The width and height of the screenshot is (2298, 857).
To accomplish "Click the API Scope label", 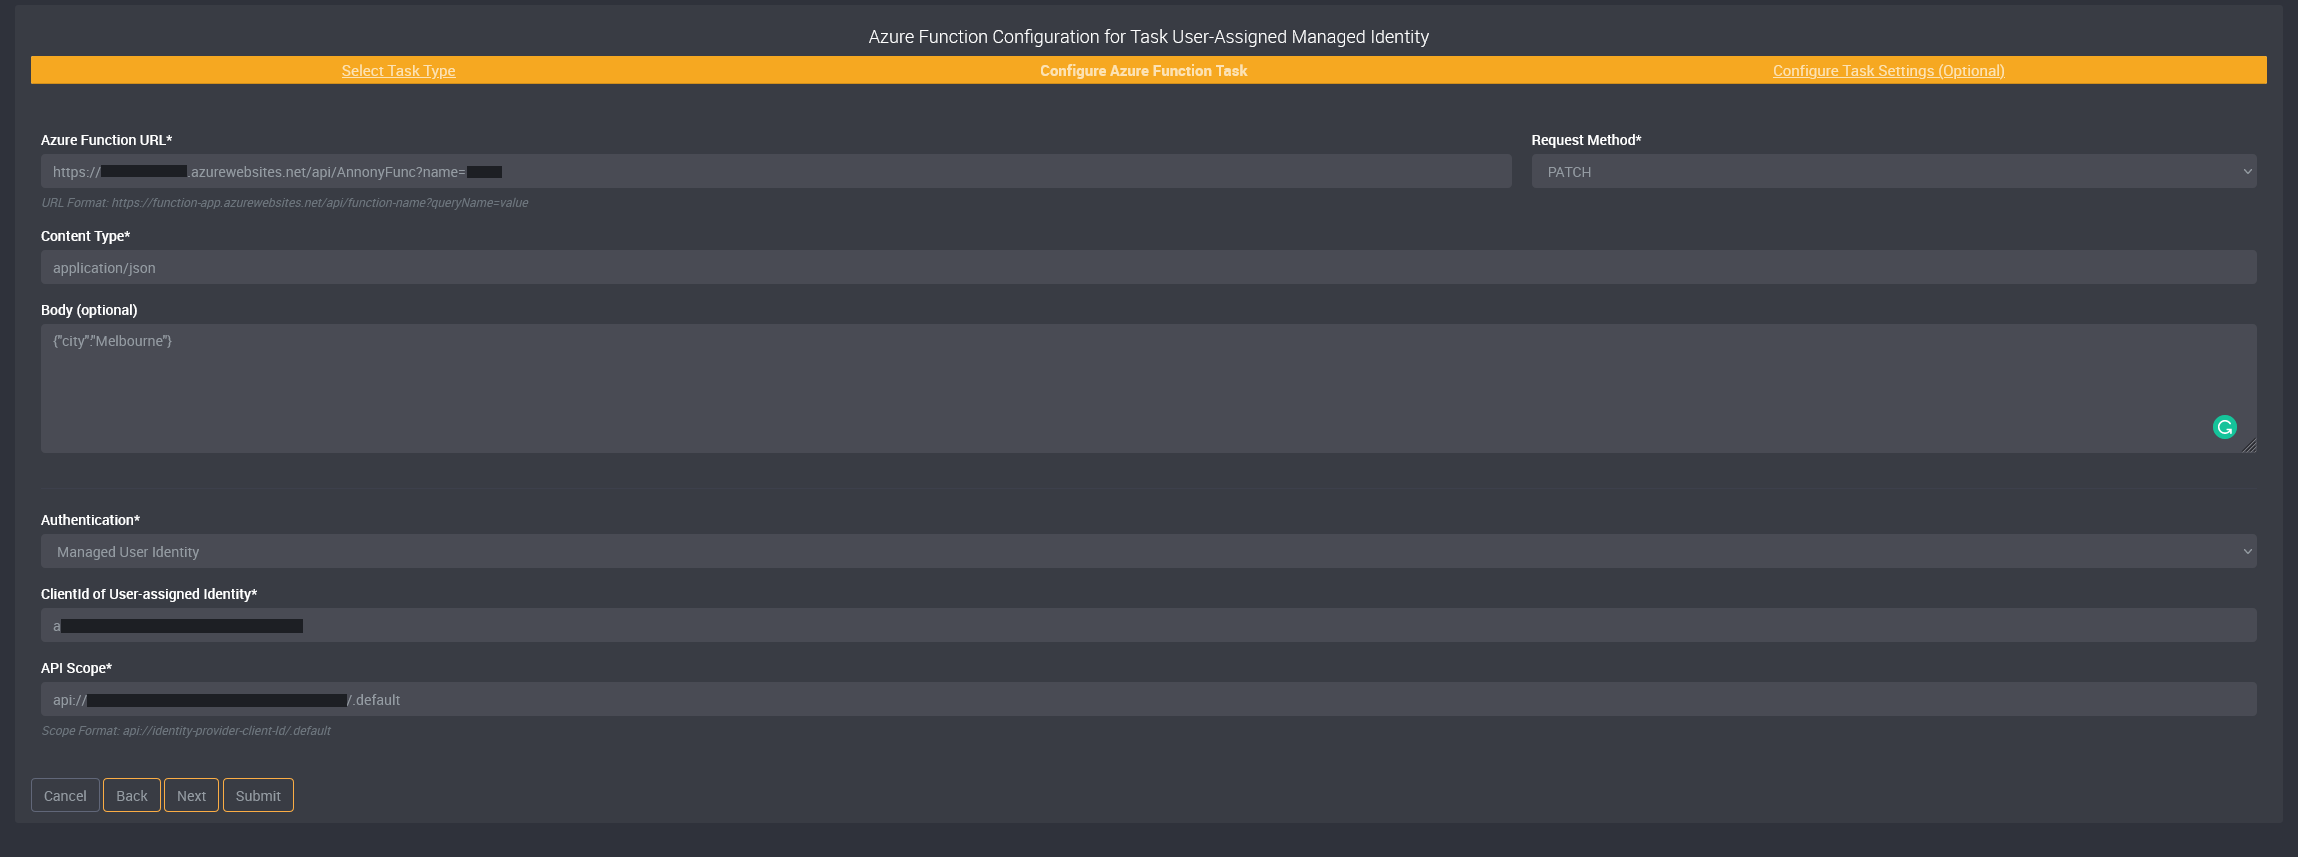I will pos(76,668).
